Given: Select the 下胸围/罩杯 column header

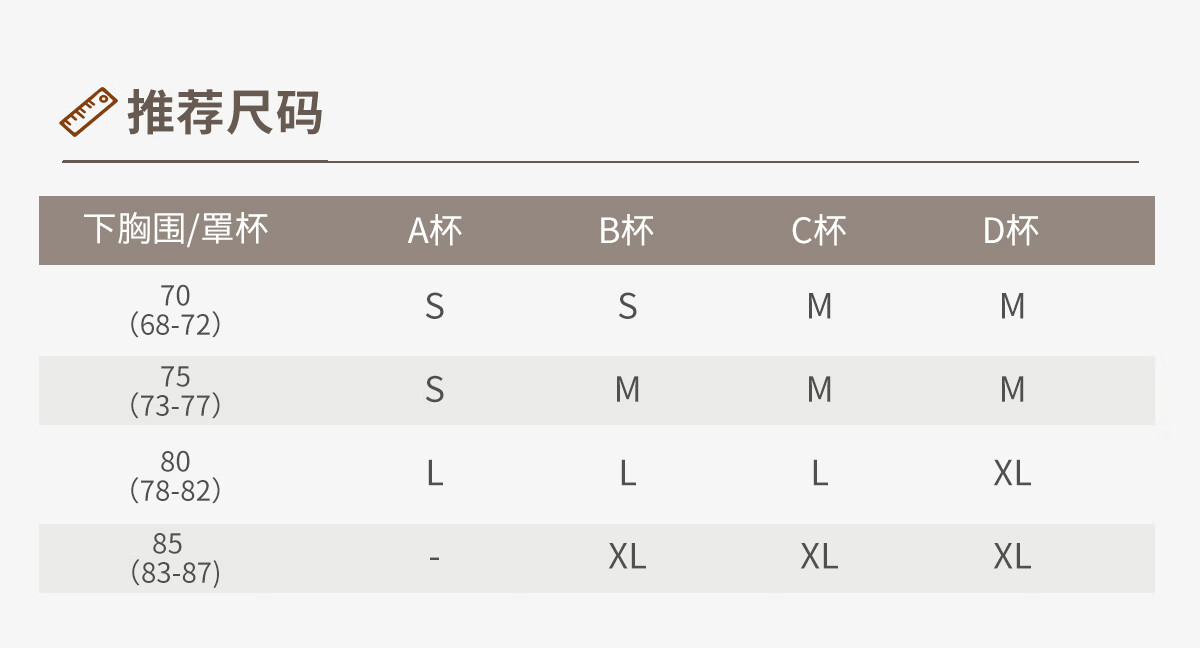Looking at the screenshot, I should [176, 230].
